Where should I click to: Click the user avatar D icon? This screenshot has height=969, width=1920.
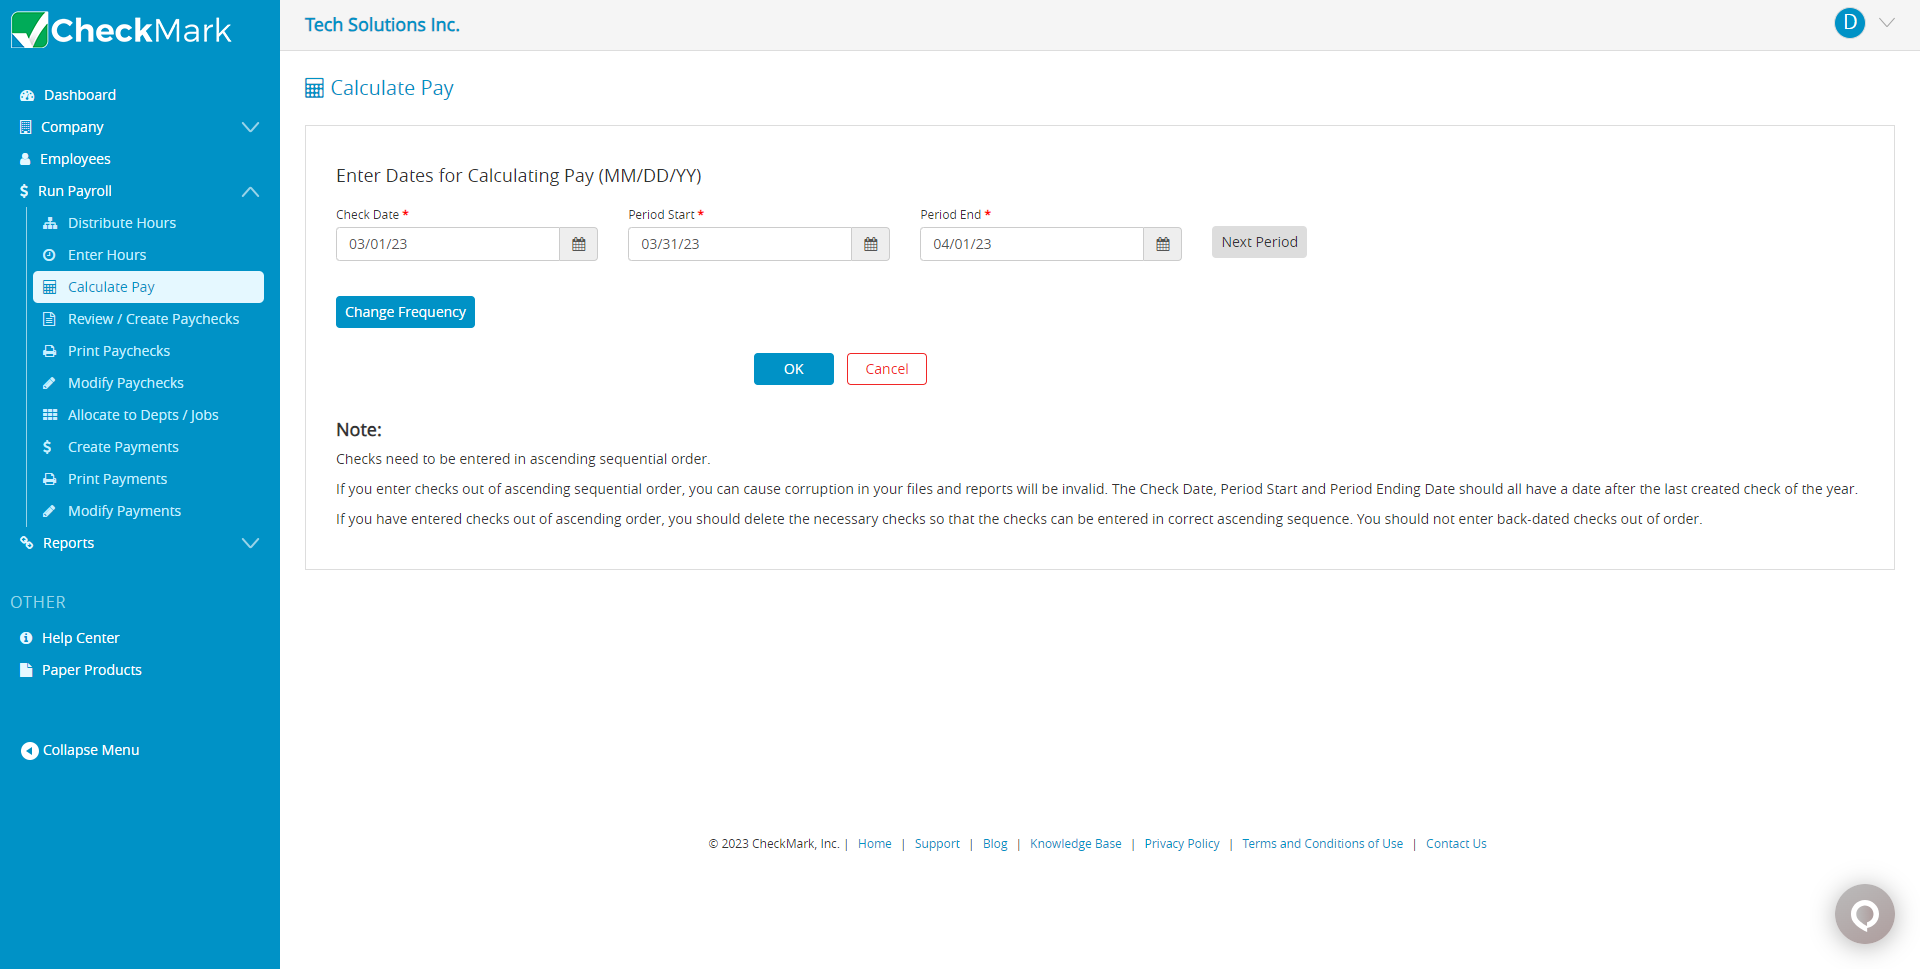(x=1849, y=23)
